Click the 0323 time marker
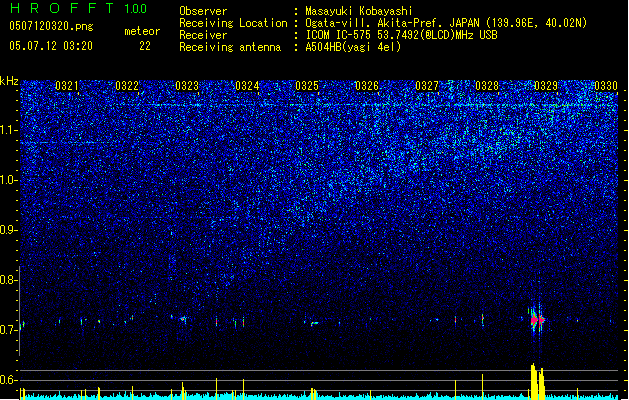629x400 pixels. point(187,86)
